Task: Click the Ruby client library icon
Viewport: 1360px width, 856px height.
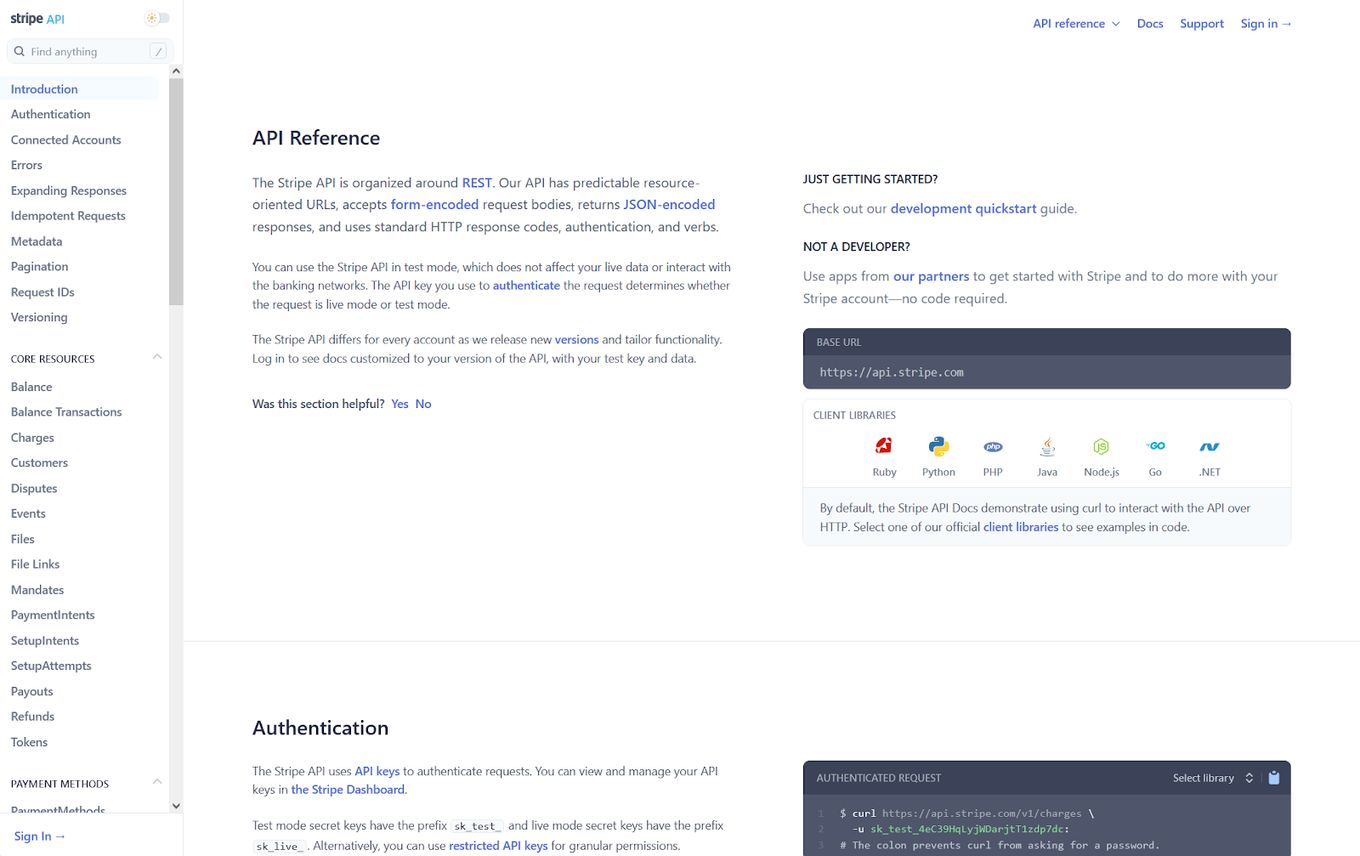Action: click(884, 446)
